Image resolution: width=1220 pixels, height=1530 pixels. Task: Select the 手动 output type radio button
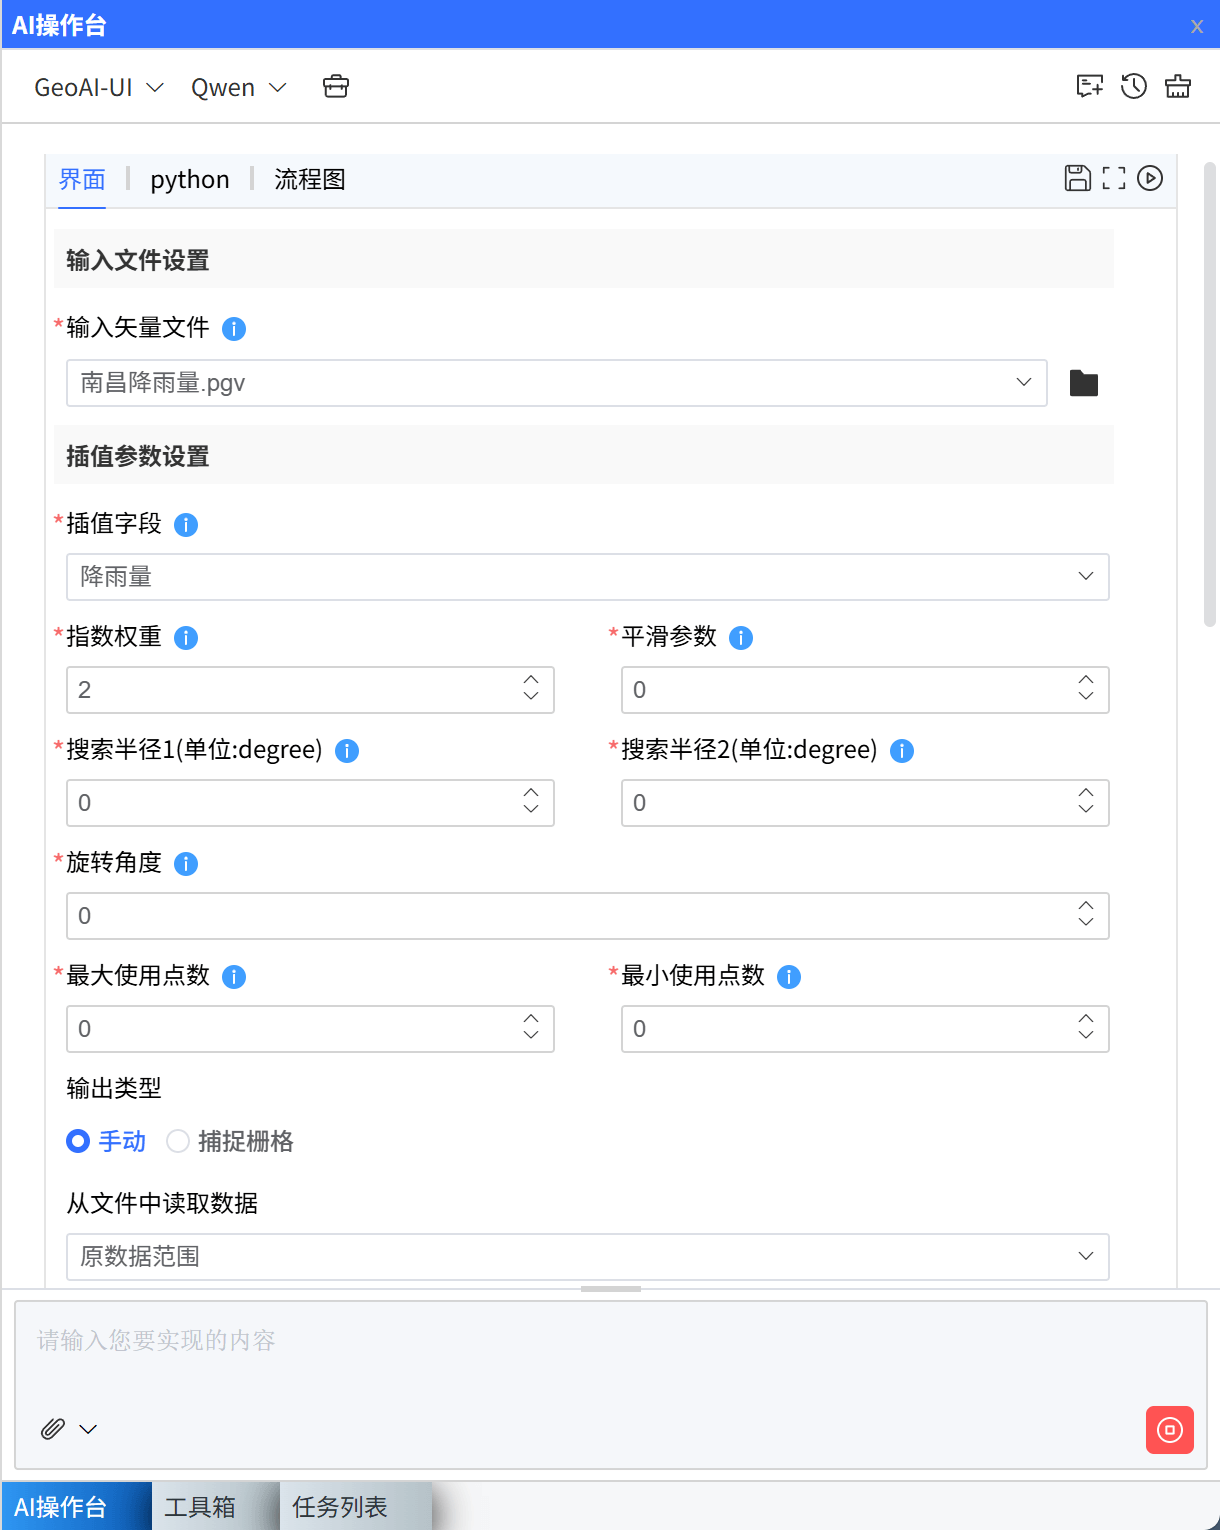point(78,1141)
